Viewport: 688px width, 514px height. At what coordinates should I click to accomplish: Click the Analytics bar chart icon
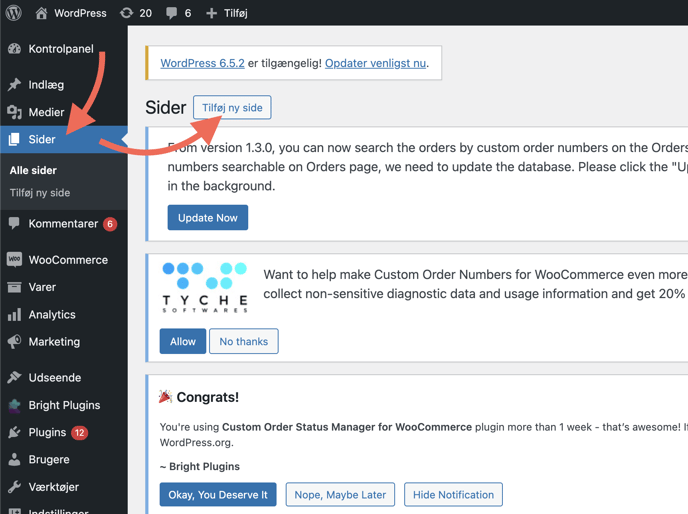coord(14,314)
